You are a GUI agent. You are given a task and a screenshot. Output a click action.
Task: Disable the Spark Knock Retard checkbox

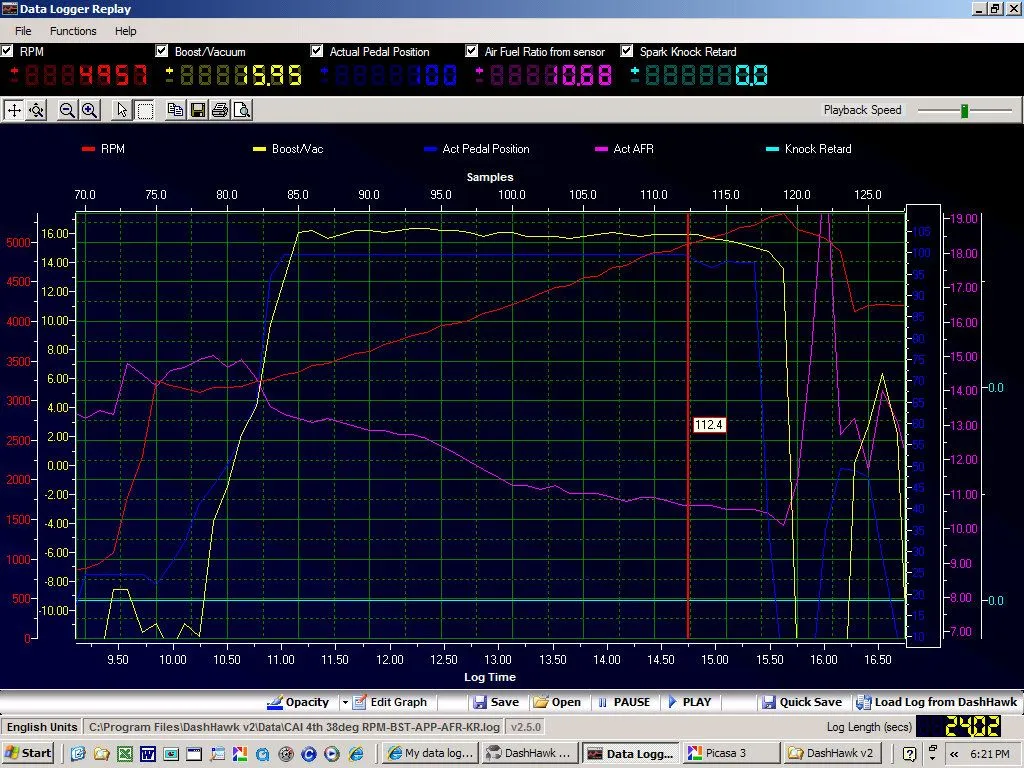pyautogui.click(x=628, y=51)
